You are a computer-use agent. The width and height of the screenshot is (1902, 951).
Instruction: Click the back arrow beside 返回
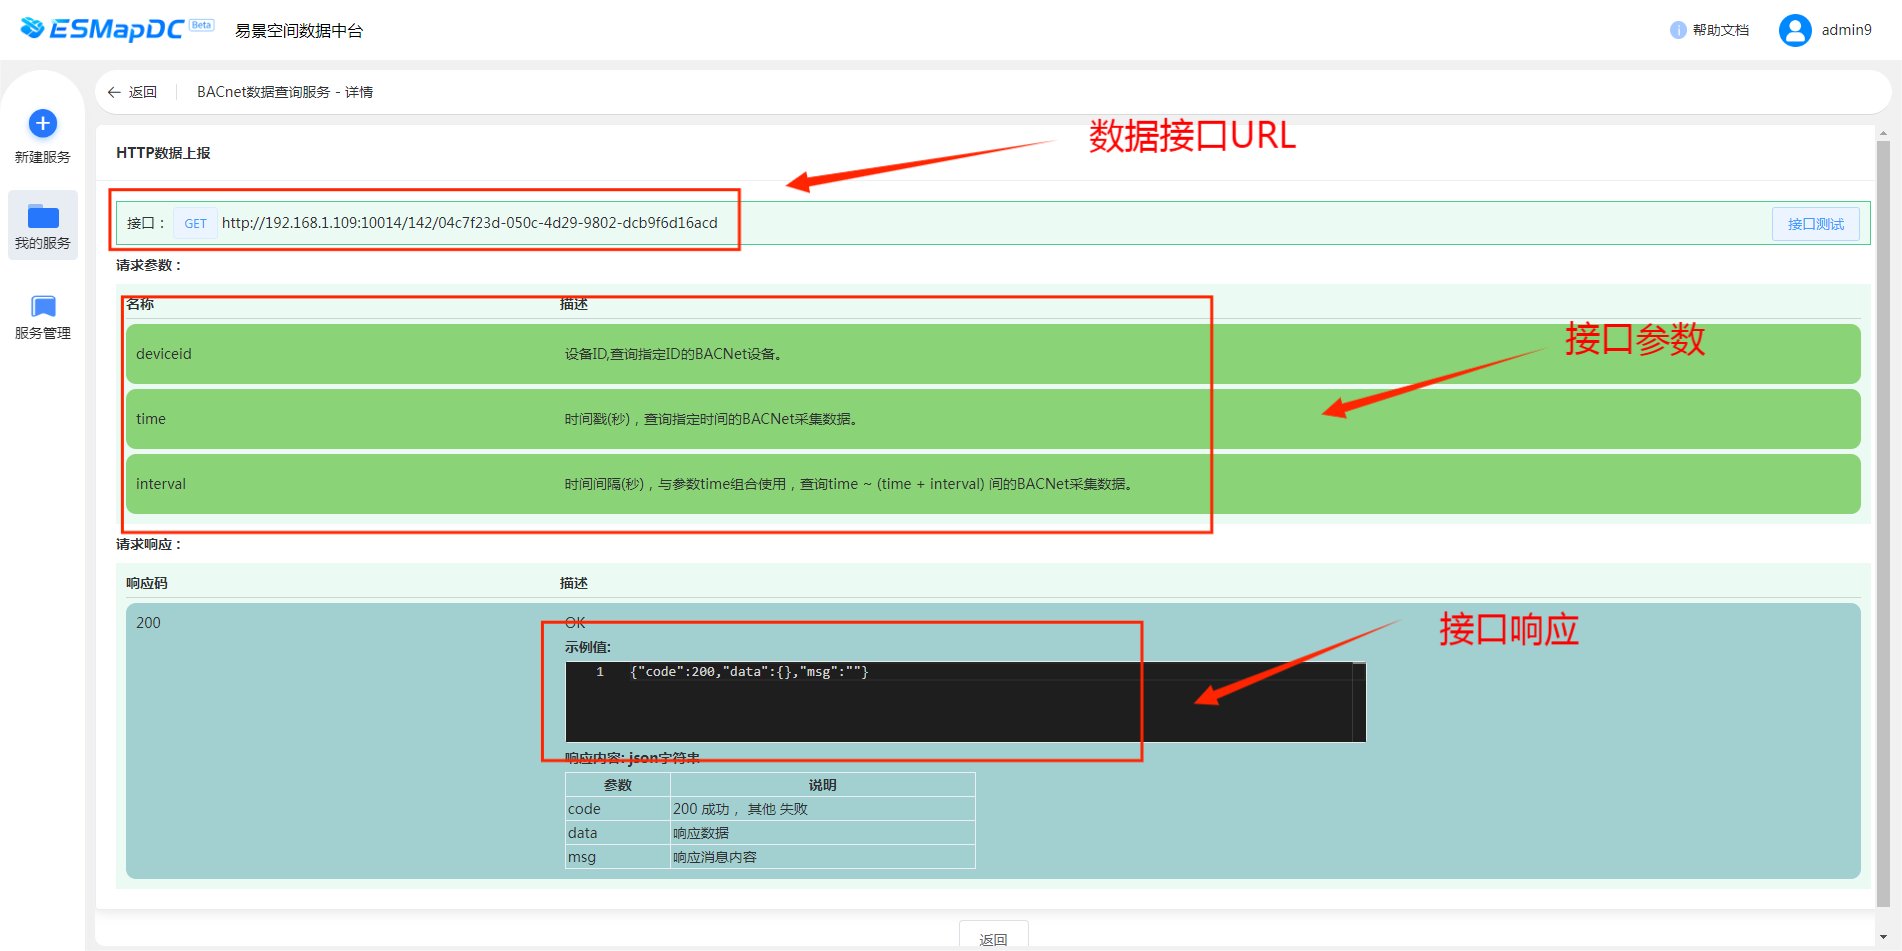[114, 92]
